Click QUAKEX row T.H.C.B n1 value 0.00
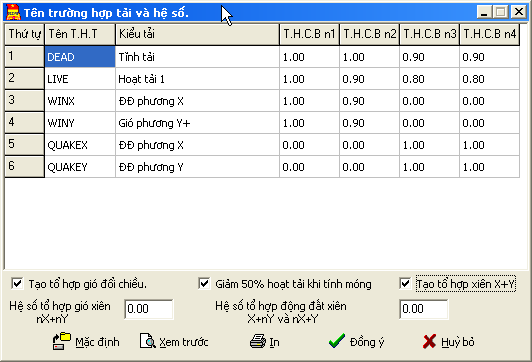 point(309,145)
